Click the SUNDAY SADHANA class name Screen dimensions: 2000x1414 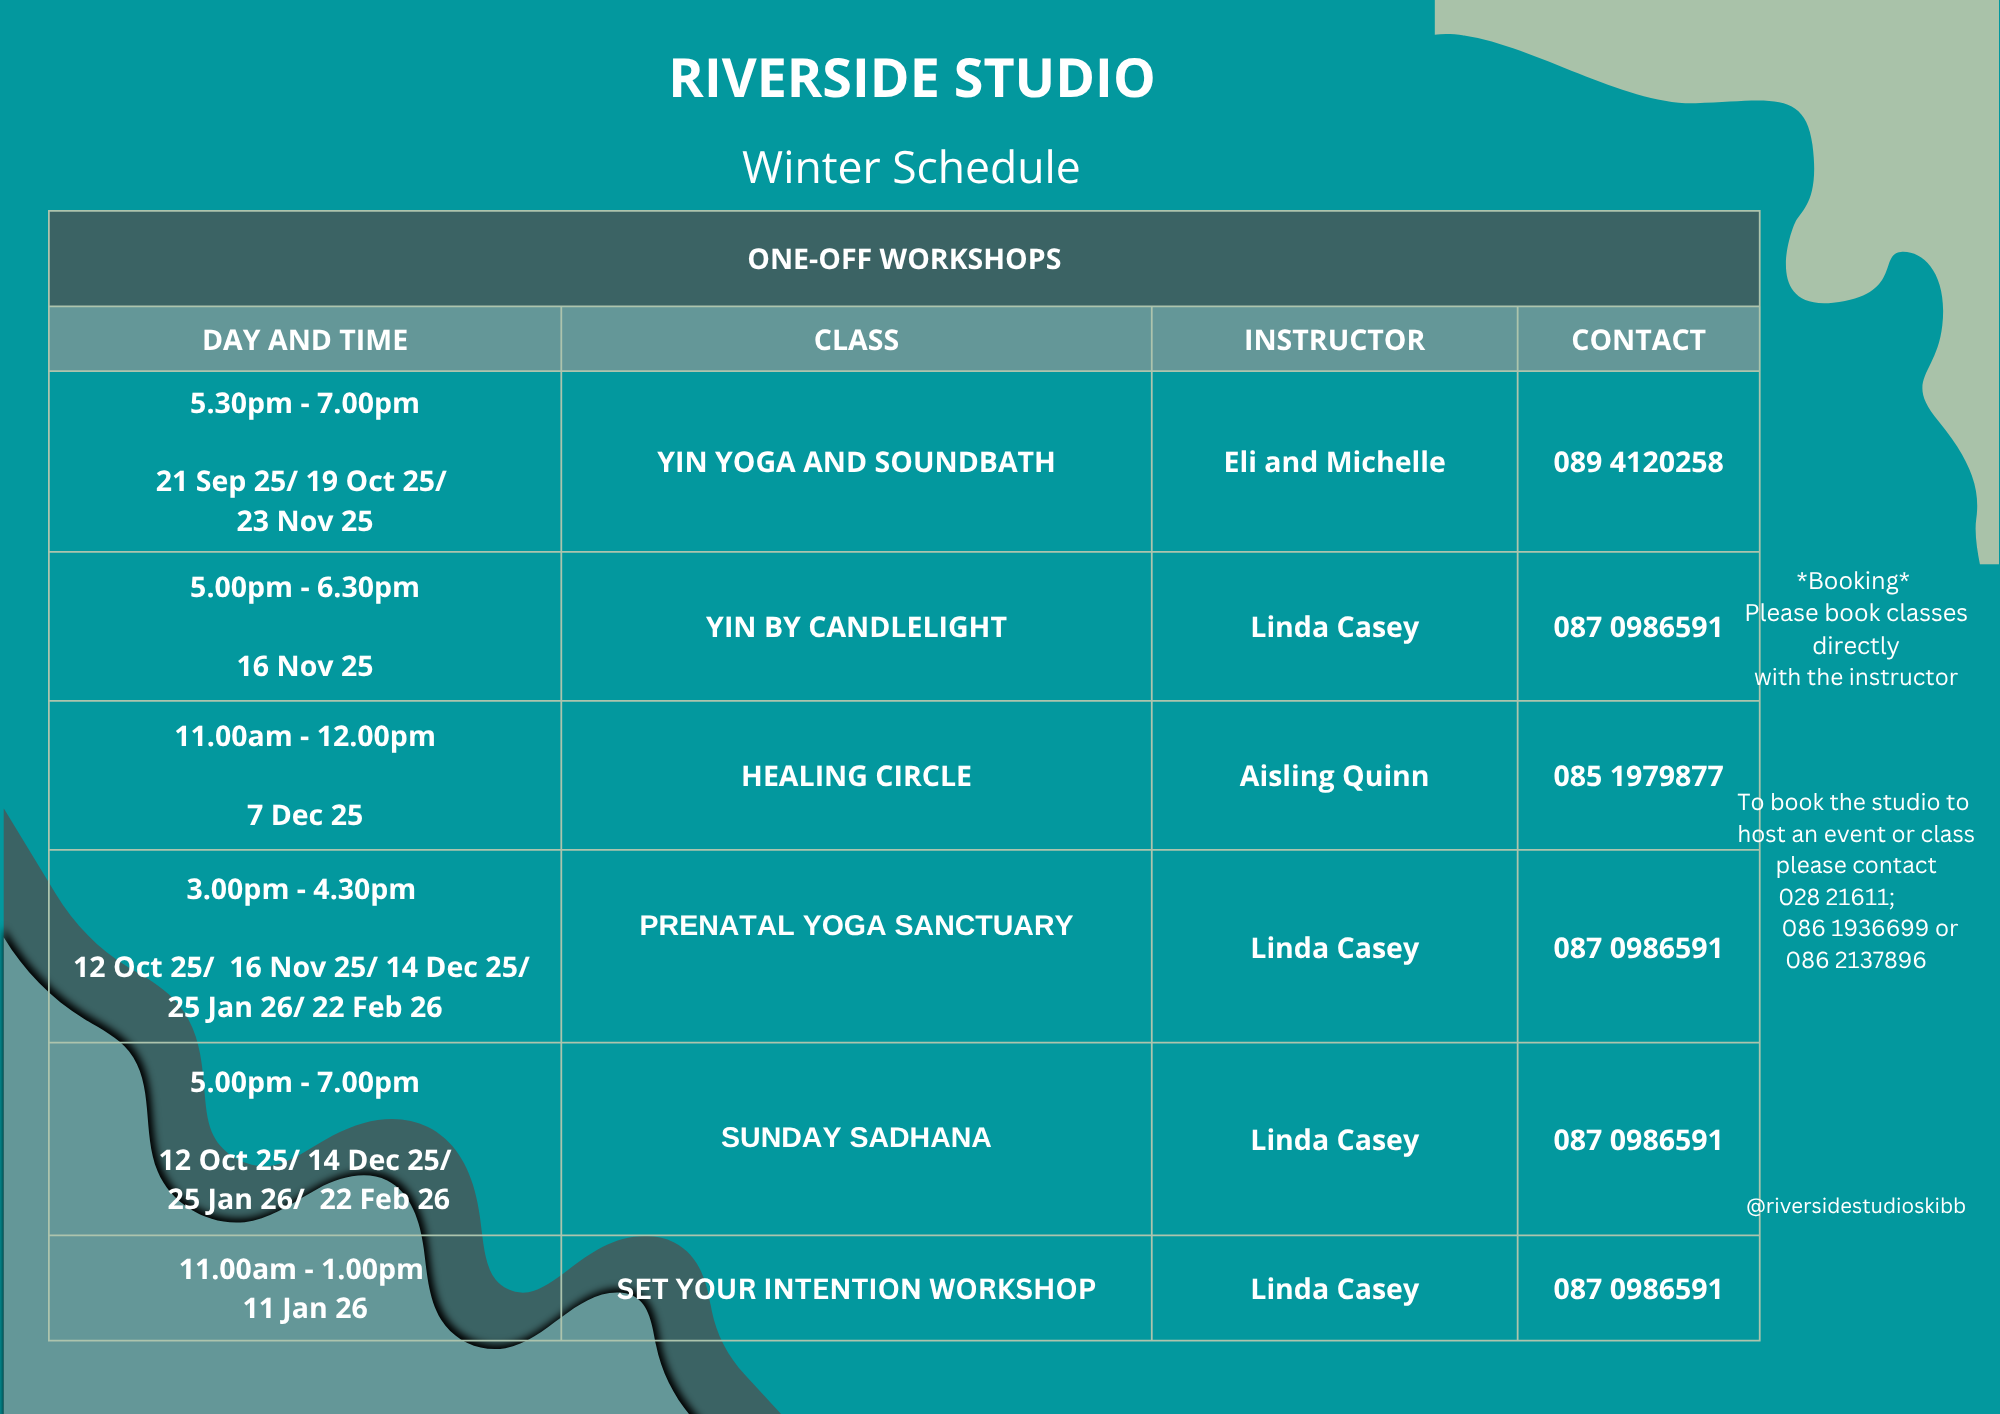pyautogui.click(x=856, y=1137)
